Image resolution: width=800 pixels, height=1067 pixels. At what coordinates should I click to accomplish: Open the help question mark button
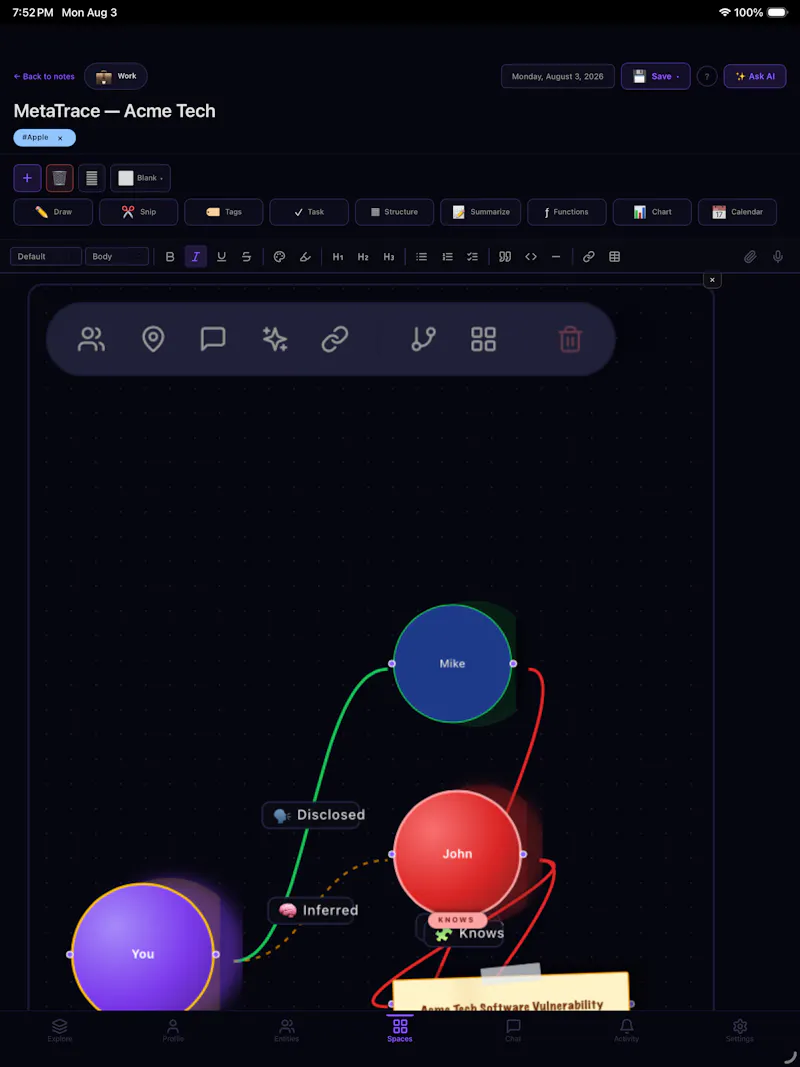[x=707, y=76]
